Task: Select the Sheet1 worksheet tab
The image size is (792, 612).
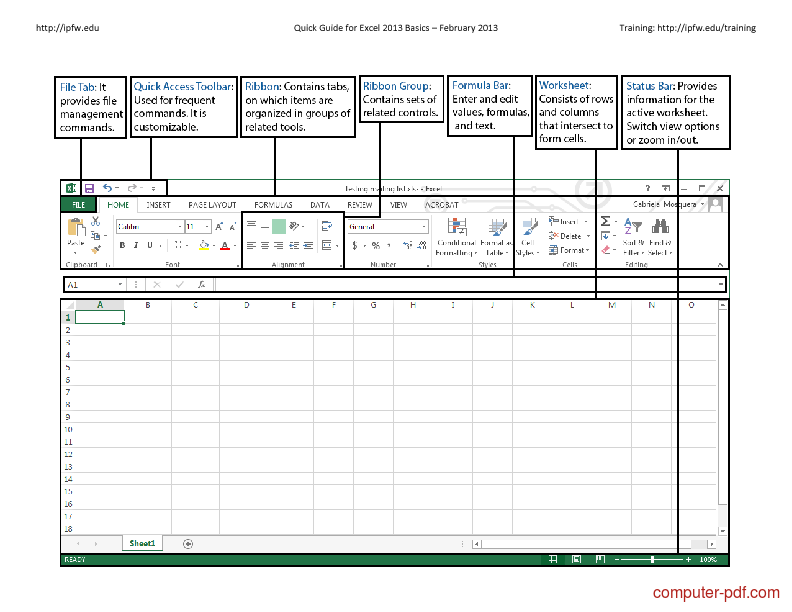Action: pyautogui.click(x=142, y=543)
